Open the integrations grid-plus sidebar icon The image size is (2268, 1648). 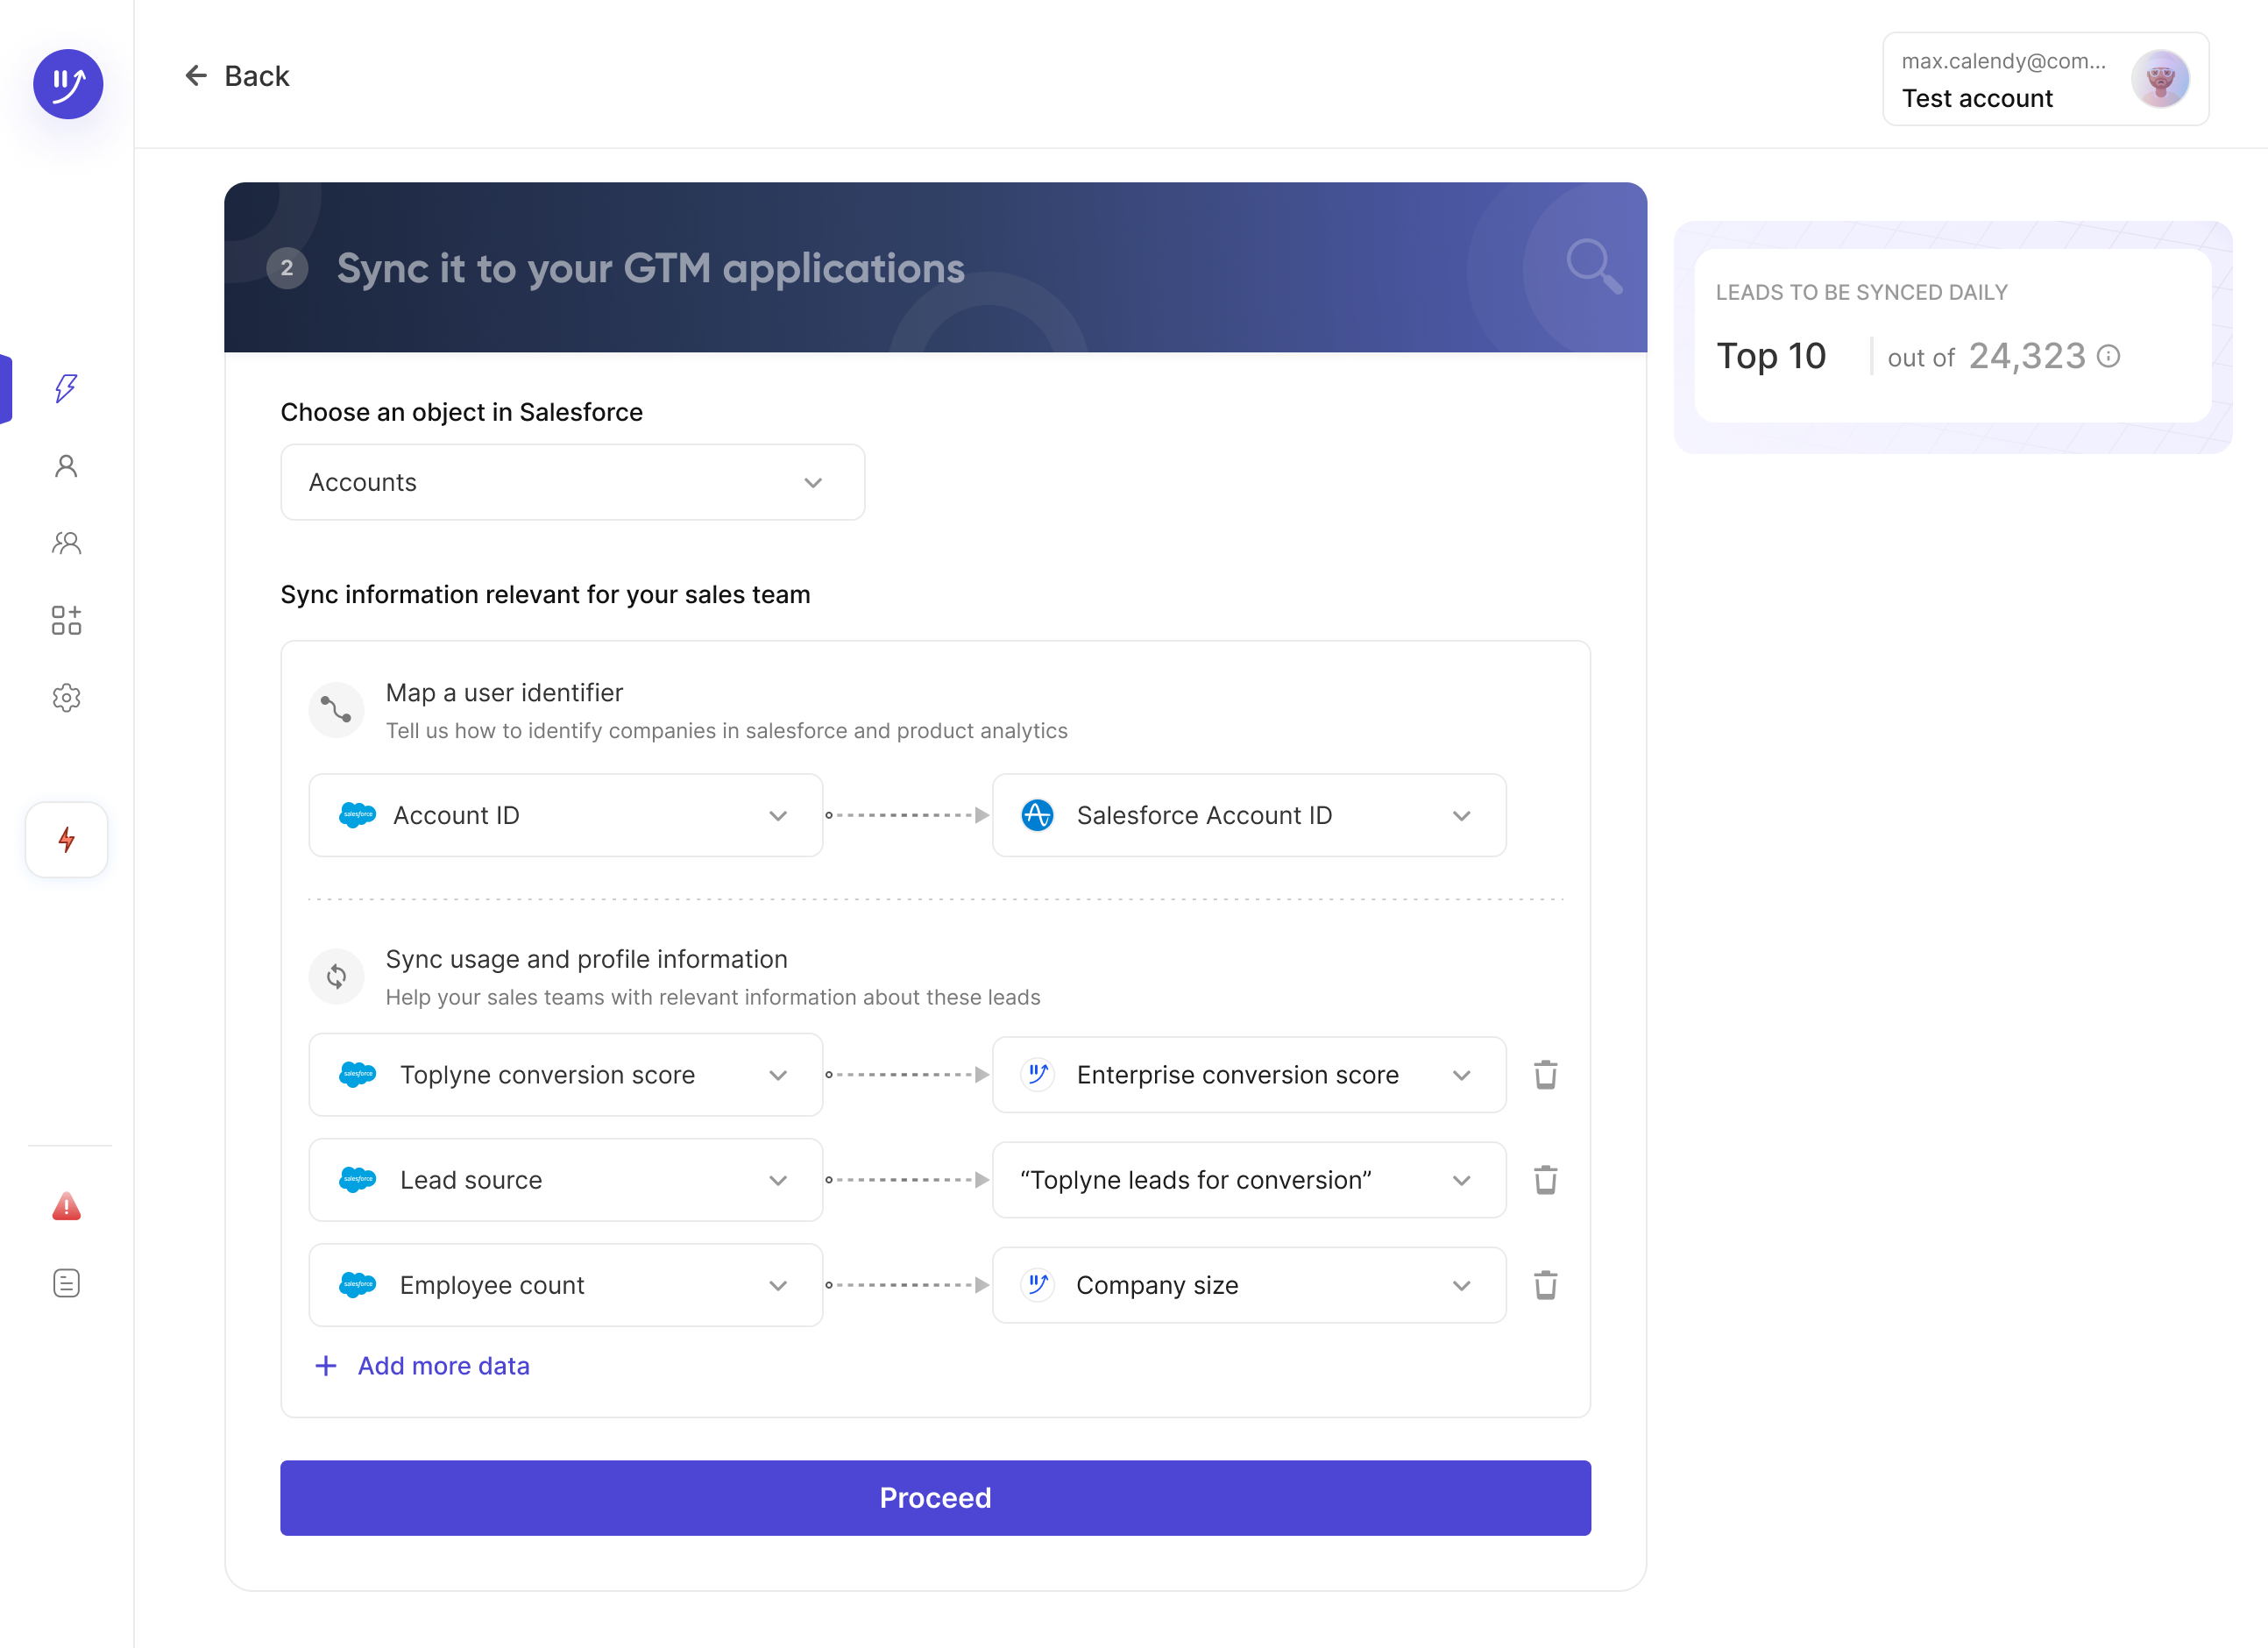(66, 620)
